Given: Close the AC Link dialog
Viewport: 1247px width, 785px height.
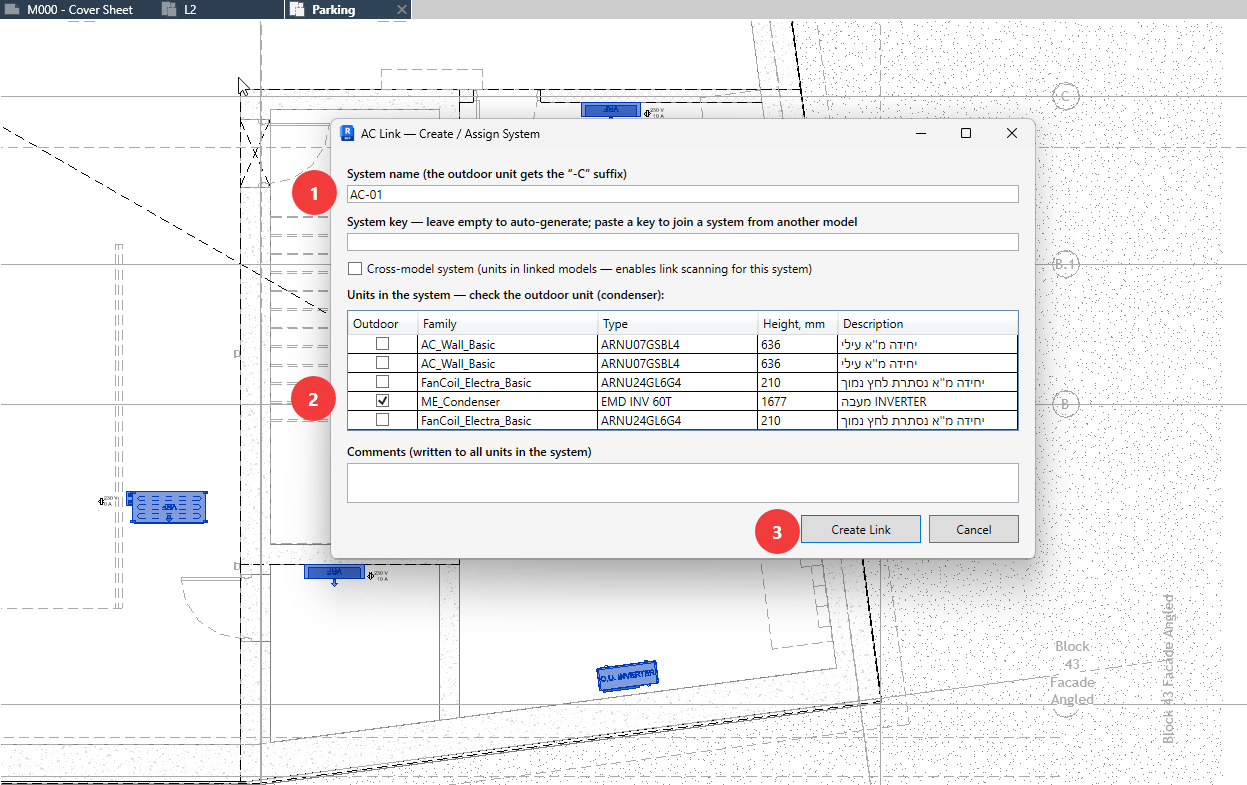Looking at the screenshot, I should click(x=1012, y=133).
